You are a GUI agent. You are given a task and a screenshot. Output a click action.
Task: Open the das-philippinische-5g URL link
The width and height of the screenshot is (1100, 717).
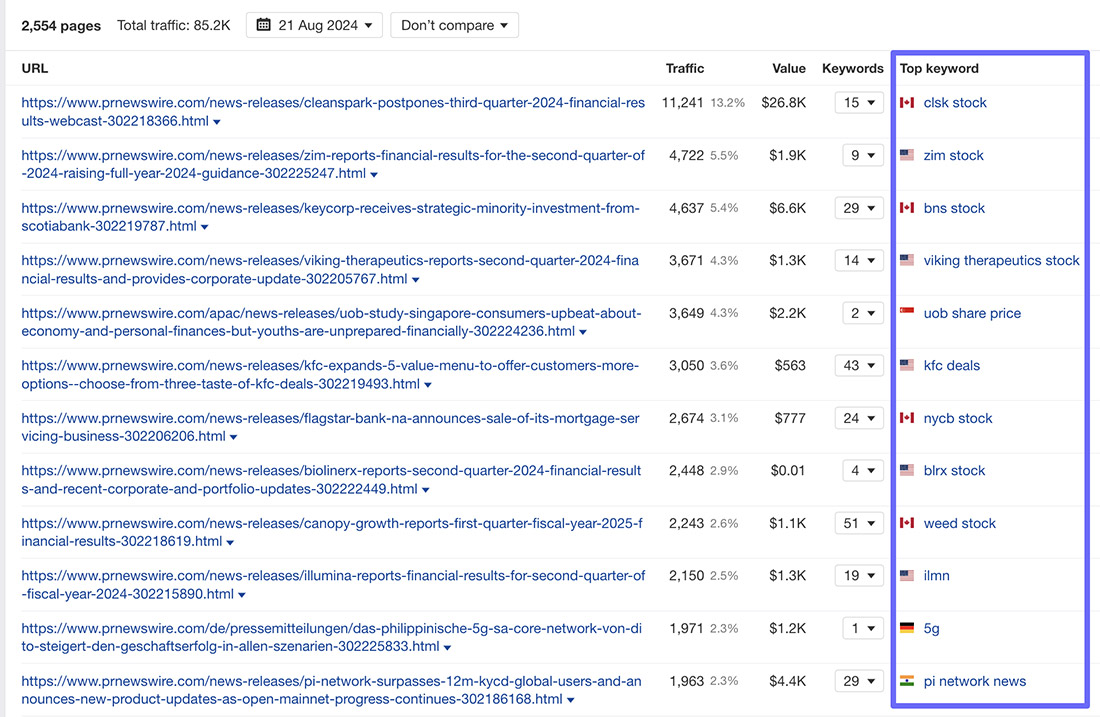pyautogui.click(x=331, y=637)
